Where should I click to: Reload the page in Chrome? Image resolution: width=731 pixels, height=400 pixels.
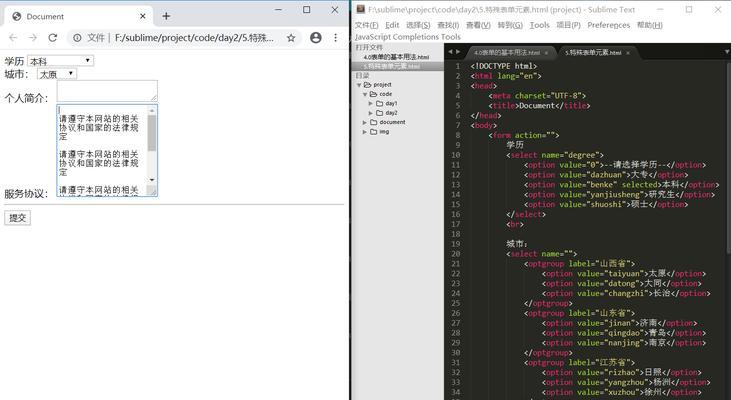(x=53, y=38)
